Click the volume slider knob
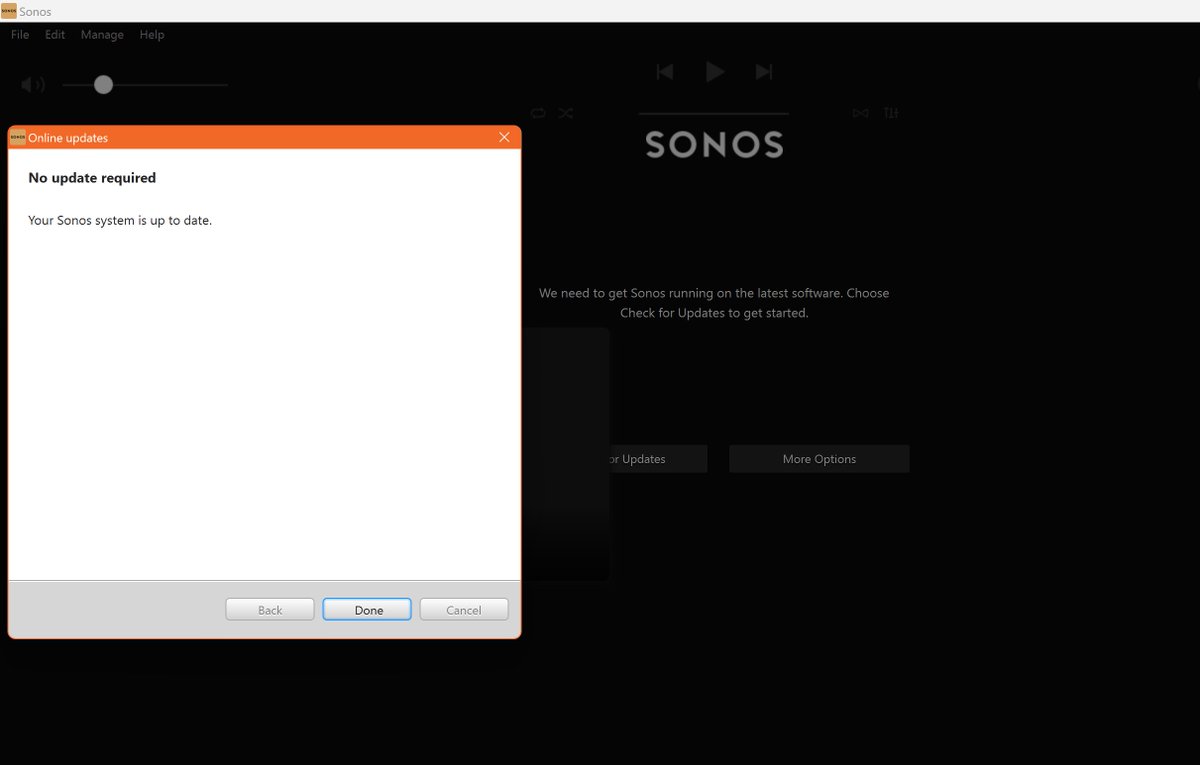The image size is (1200, 765). click(103, 85)
